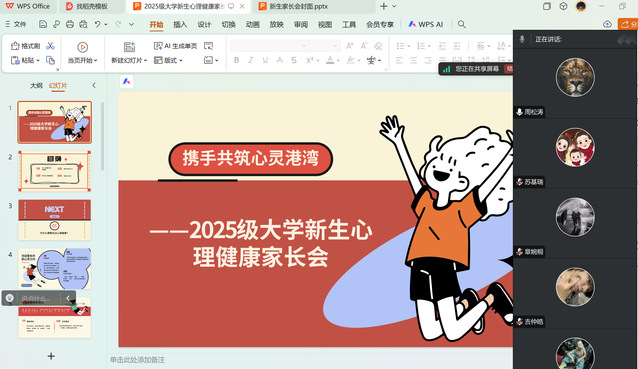Select slide 3 NEXT thumbnail
Screen dimensions: 638x369
coord(55,220)
